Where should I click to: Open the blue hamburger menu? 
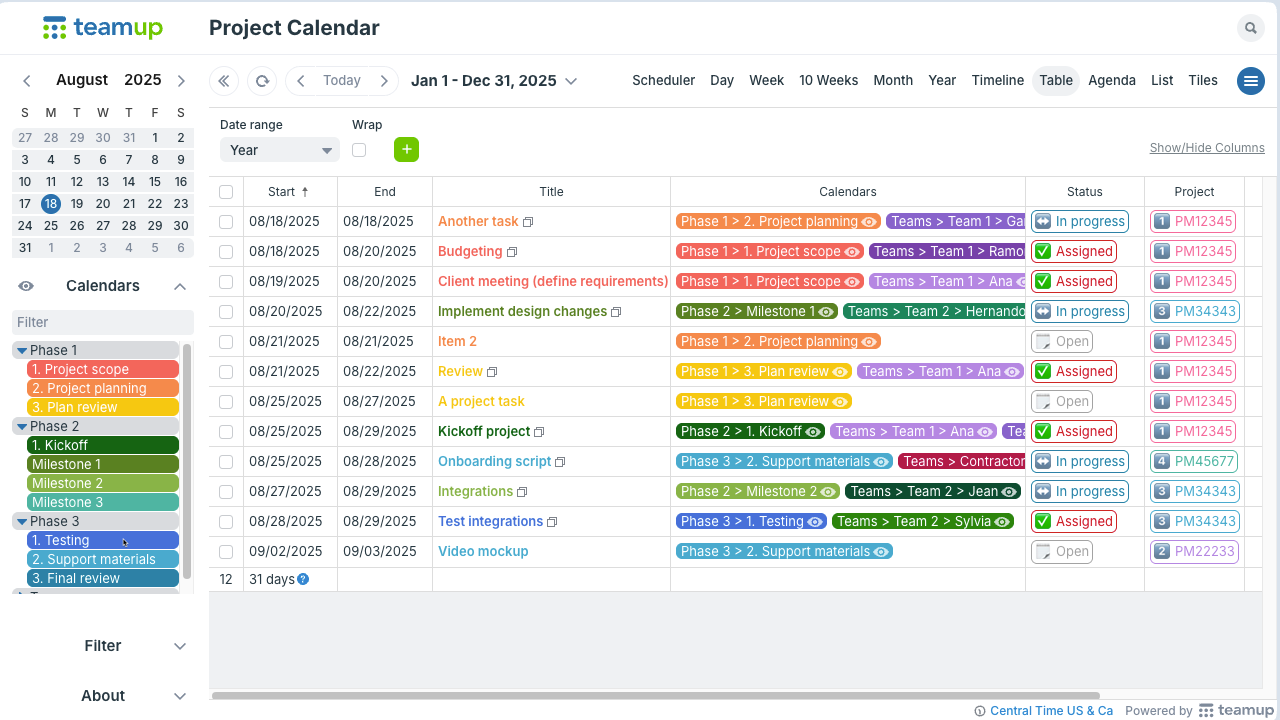click(1250, 81)
